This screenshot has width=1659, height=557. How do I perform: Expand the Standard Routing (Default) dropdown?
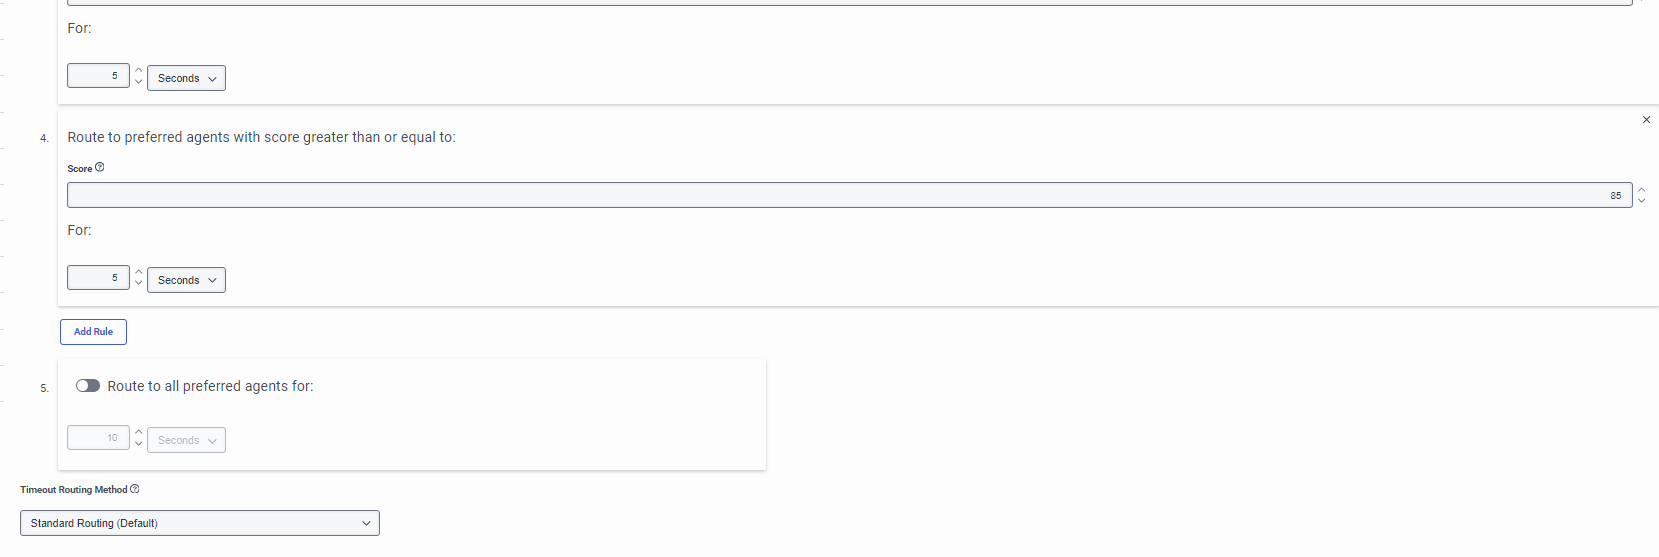click(x=200, y=523)
